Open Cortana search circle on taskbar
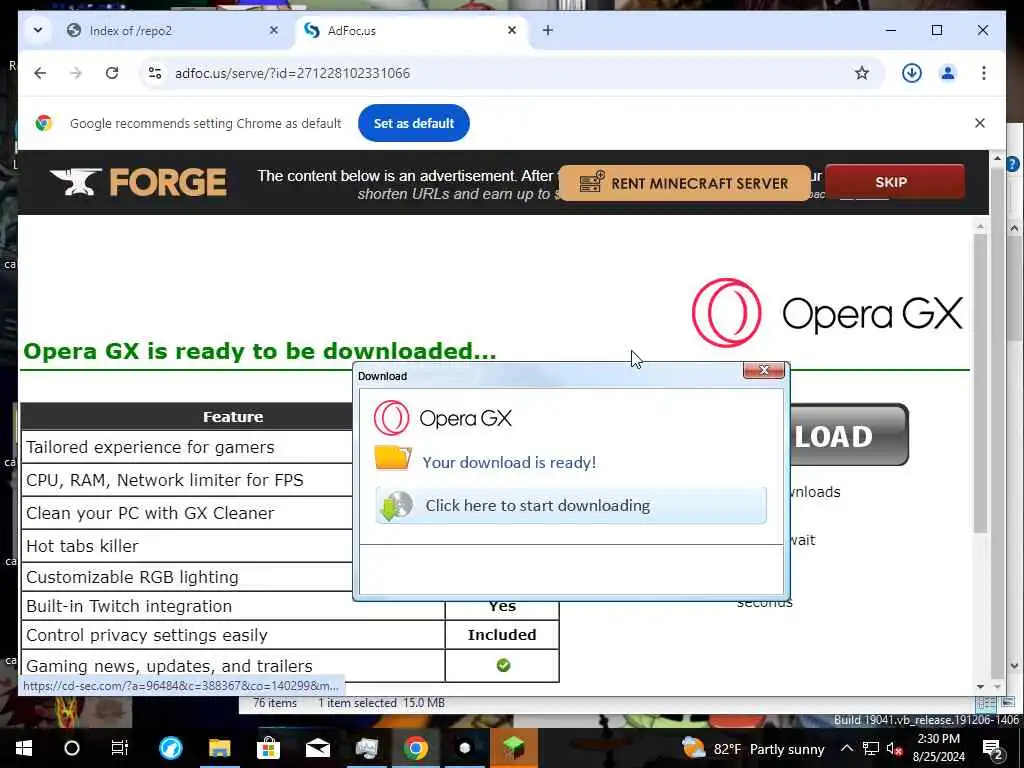The image size is (1024, 768). point(71,748)
